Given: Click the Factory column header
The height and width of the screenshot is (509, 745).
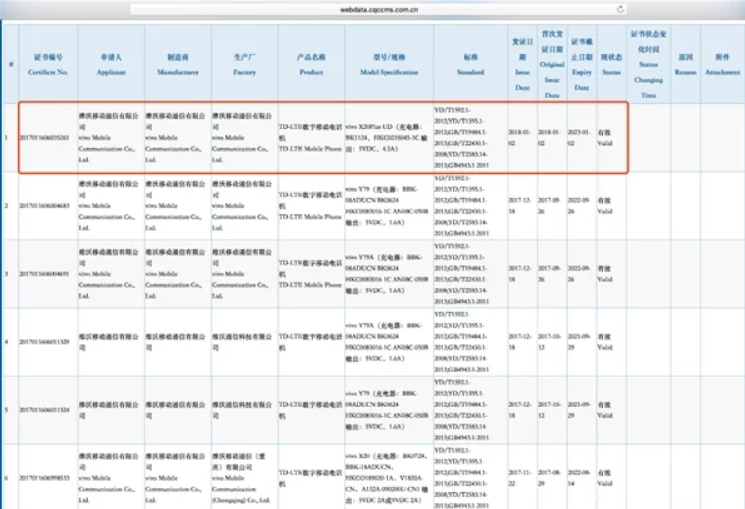Looking at the screenshot, I should tap(245, 64).
